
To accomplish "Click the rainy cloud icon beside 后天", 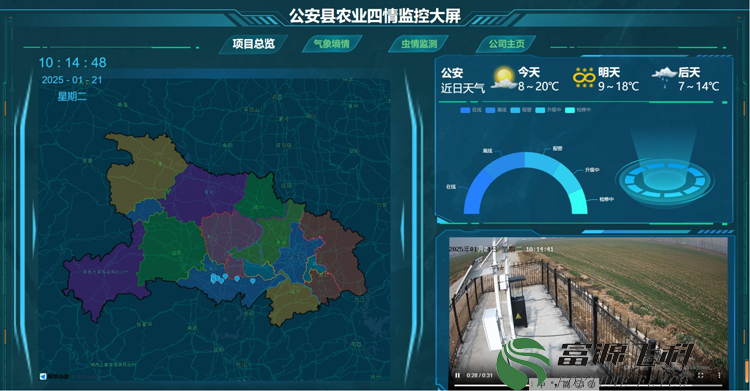I will pos(664,77).
